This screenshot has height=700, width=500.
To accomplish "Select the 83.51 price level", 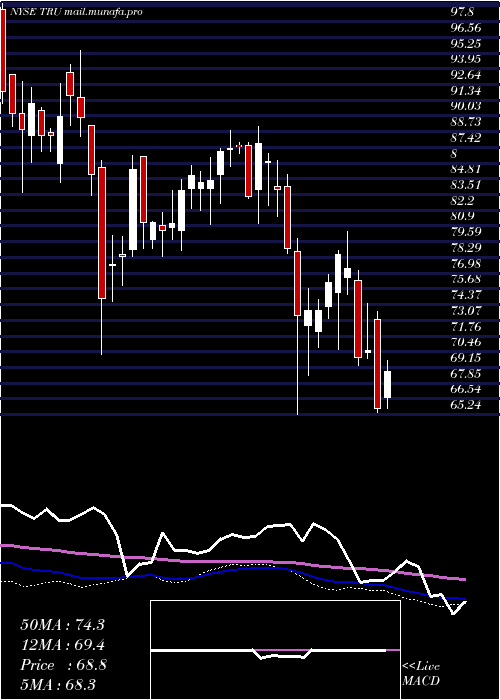I will [x=466, y=185].
